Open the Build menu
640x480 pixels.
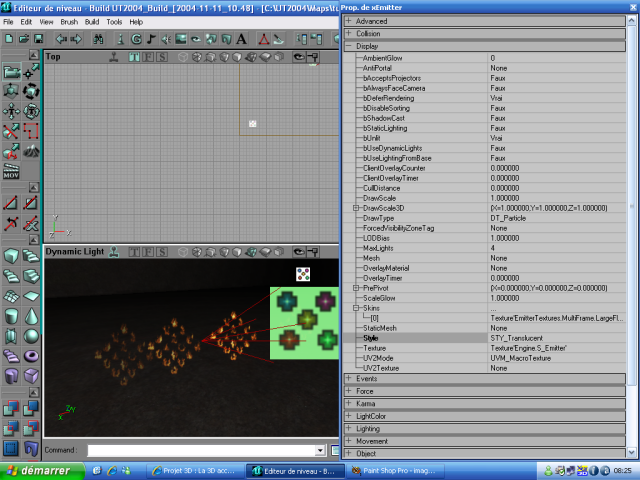pyautogui.click(x=92, y=21)
